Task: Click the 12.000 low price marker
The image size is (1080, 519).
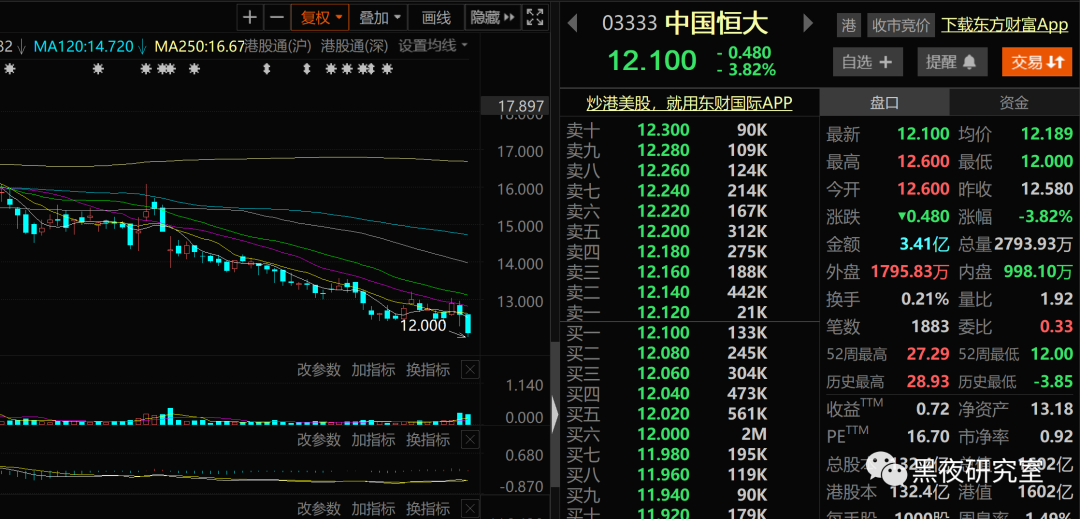Action: (423, 326)
